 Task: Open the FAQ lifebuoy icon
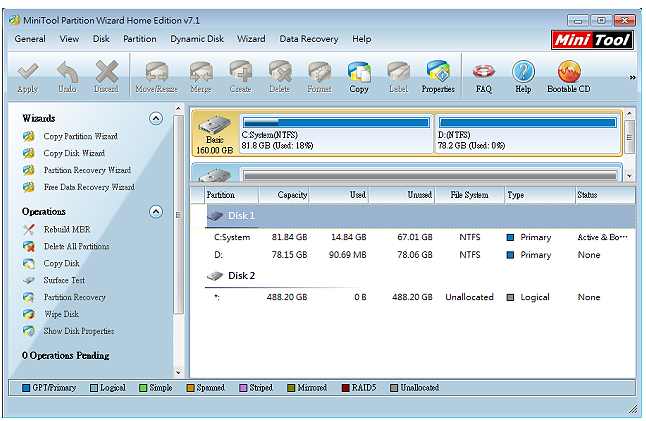click(484, 71)
